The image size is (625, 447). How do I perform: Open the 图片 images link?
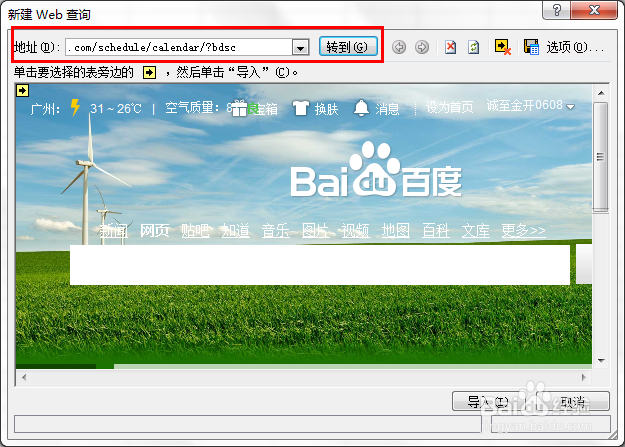tap(316, 230)
